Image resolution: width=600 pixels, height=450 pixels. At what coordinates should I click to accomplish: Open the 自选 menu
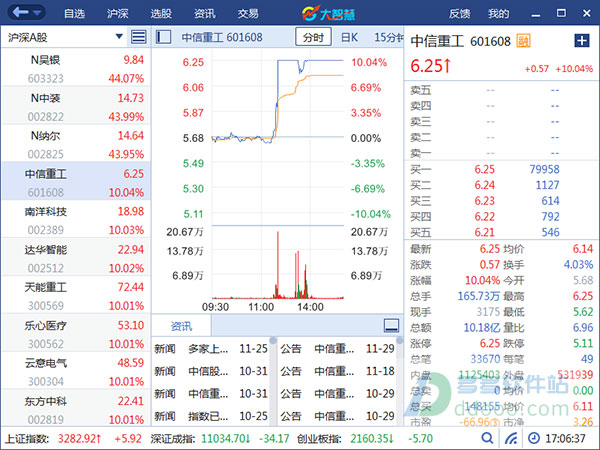(74, 14)
